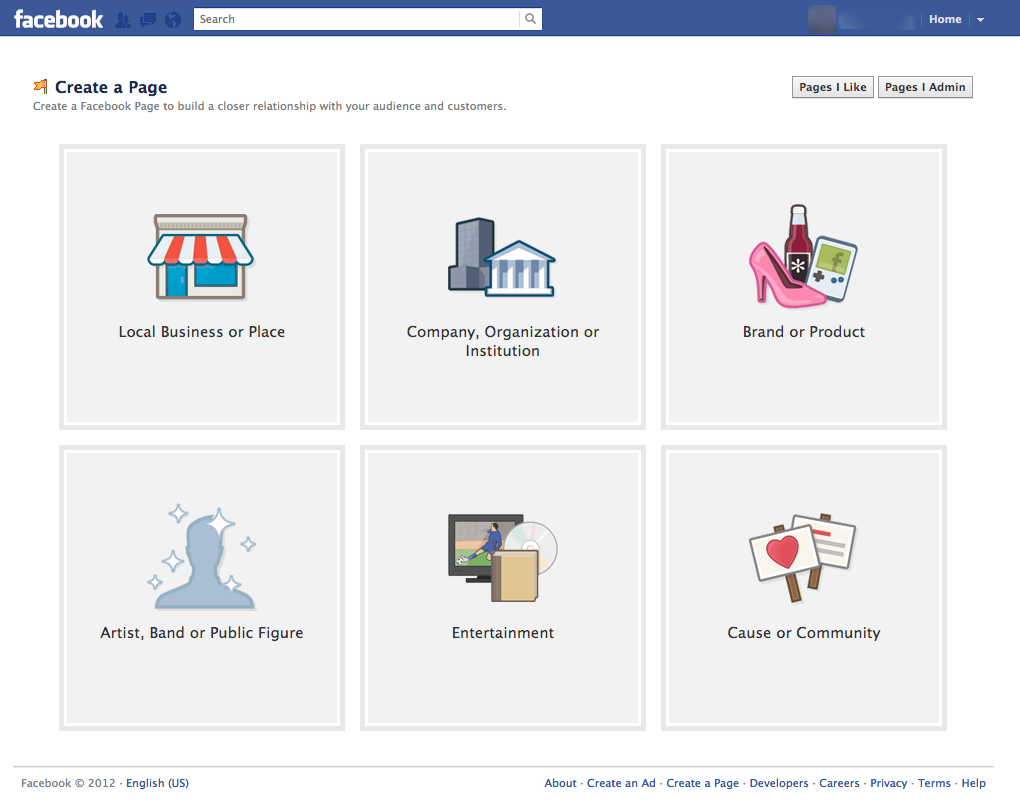
Task: Click the TV and disc Entertainment icon
Action: click(x=503, y=557)
